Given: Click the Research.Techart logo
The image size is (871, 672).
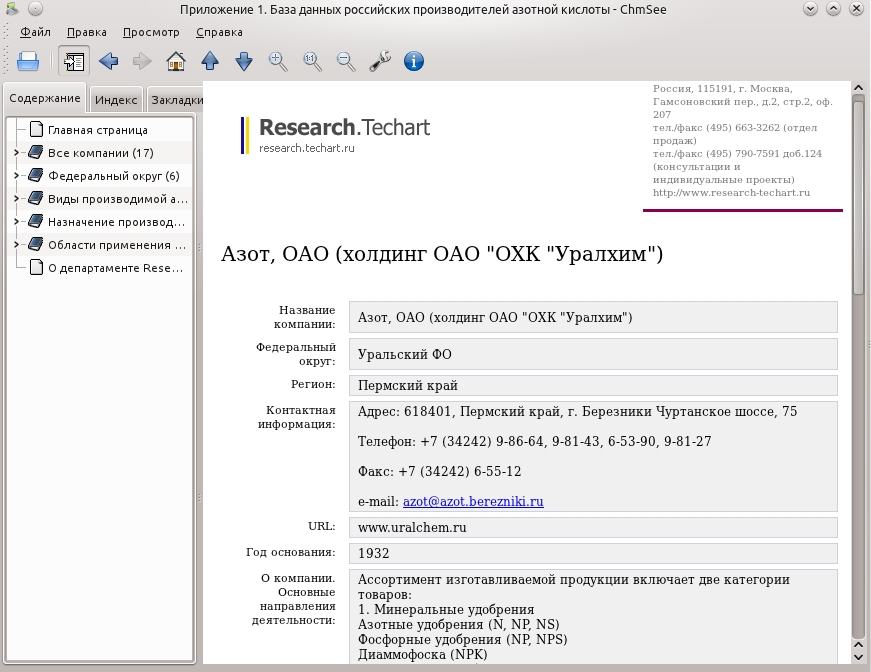Looking at the screenshot, I should point(336,135).
